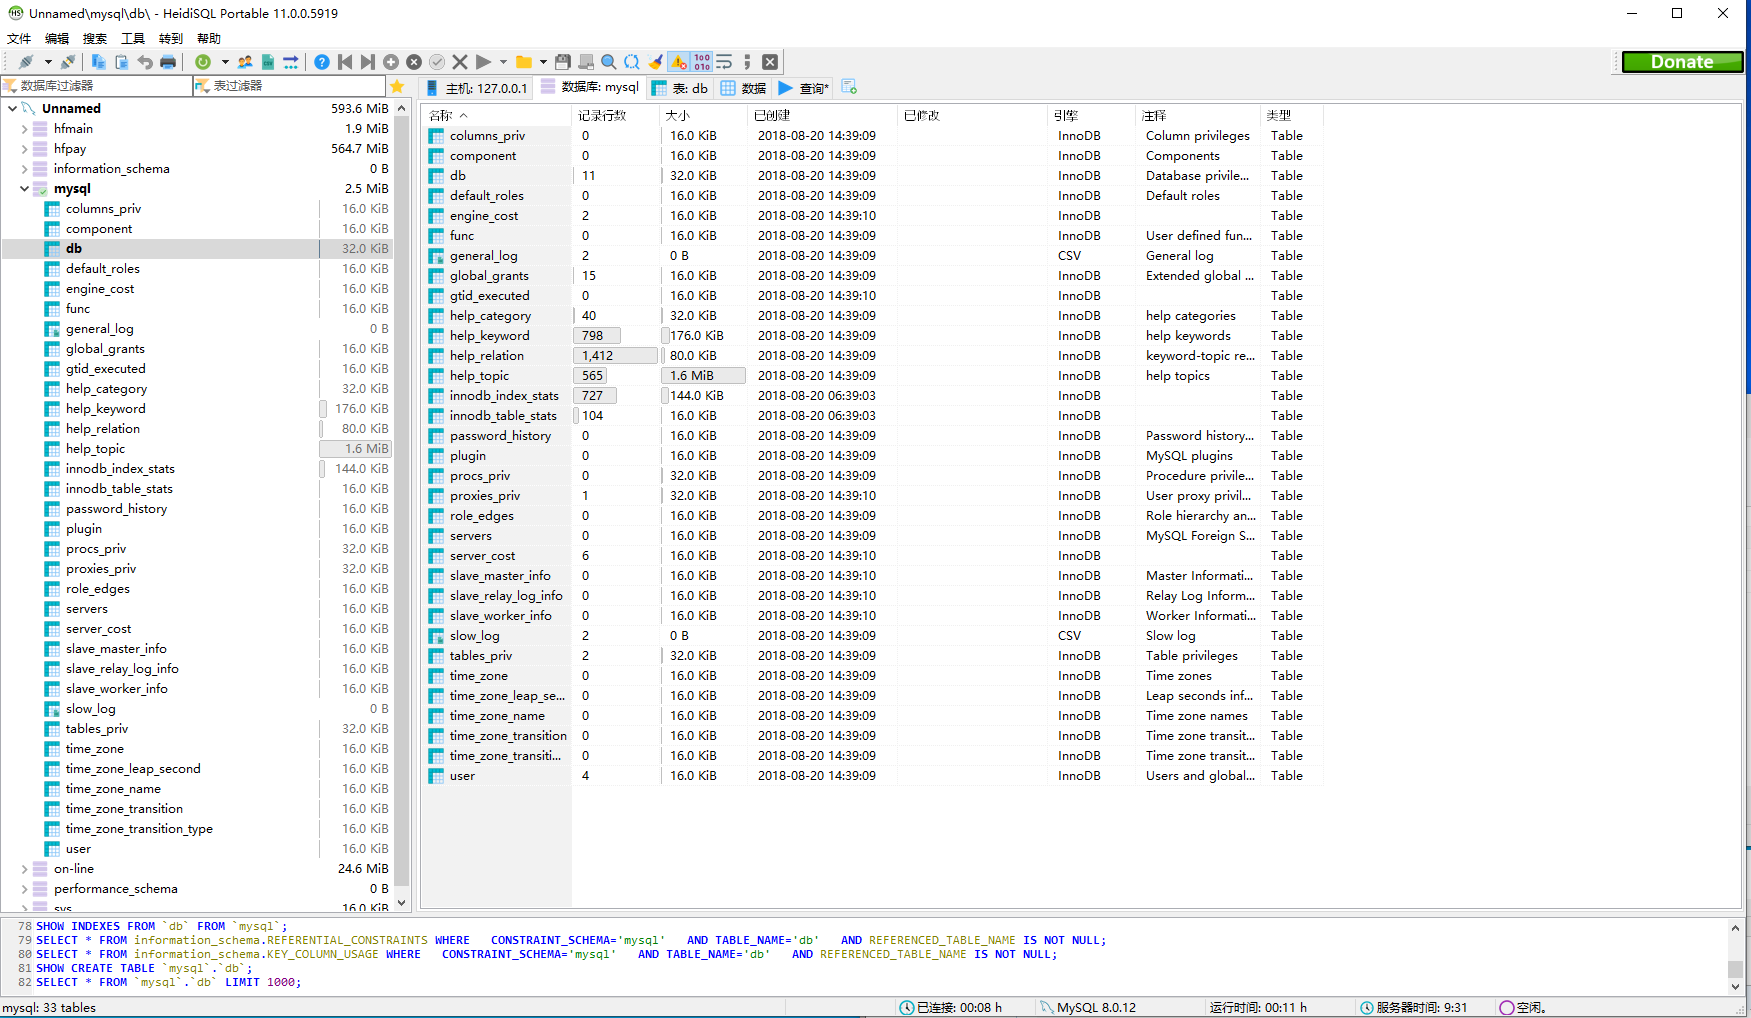Click the find text magnifier icon

pyautogui.click(x=609, y=62)
